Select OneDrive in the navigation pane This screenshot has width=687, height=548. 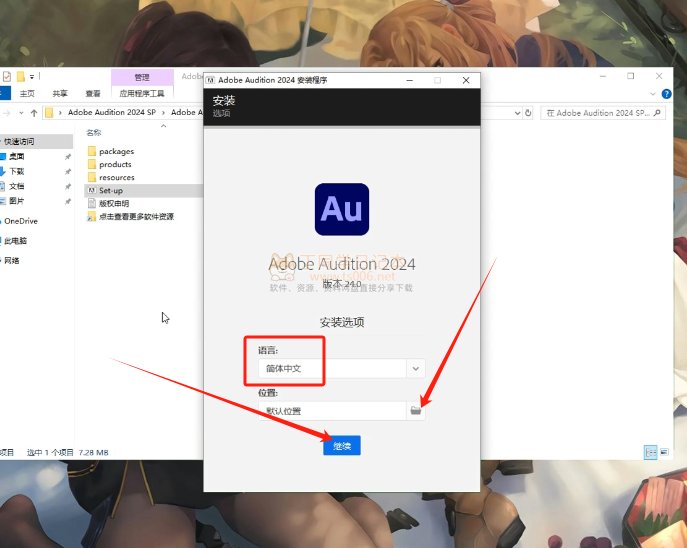pos(21,221)
